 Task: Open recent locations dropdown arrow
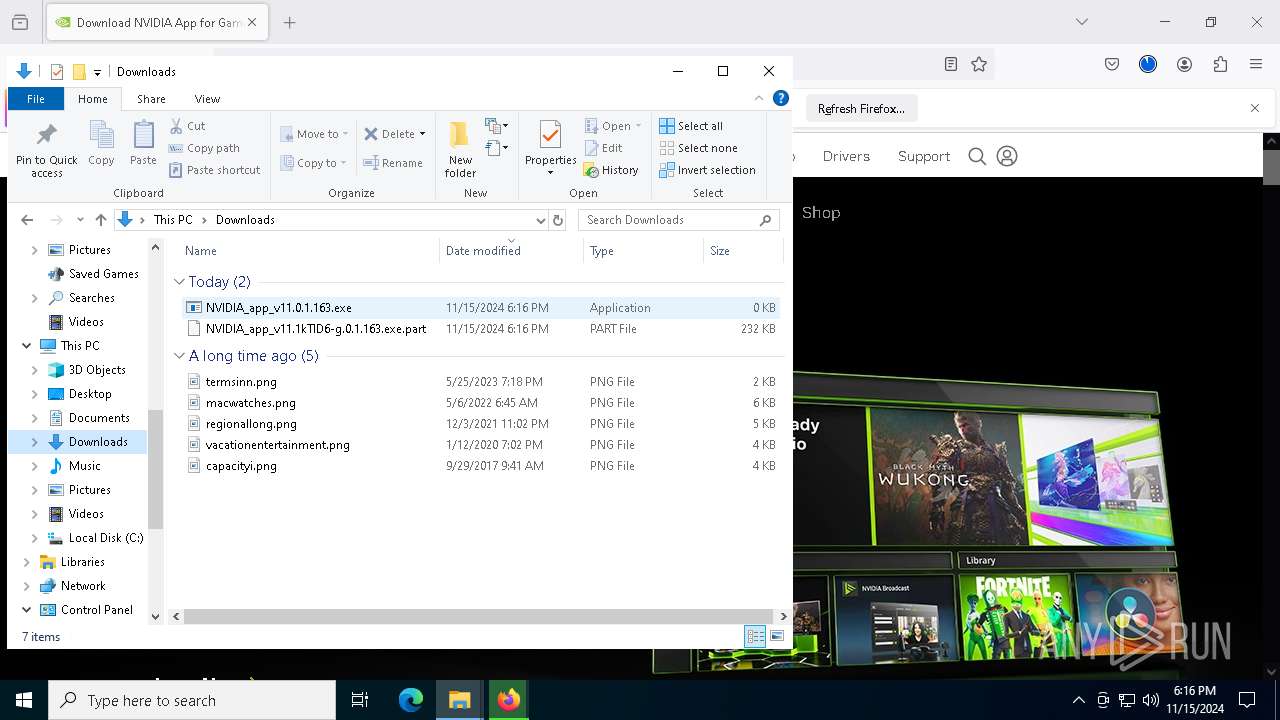tap(80, 220)
